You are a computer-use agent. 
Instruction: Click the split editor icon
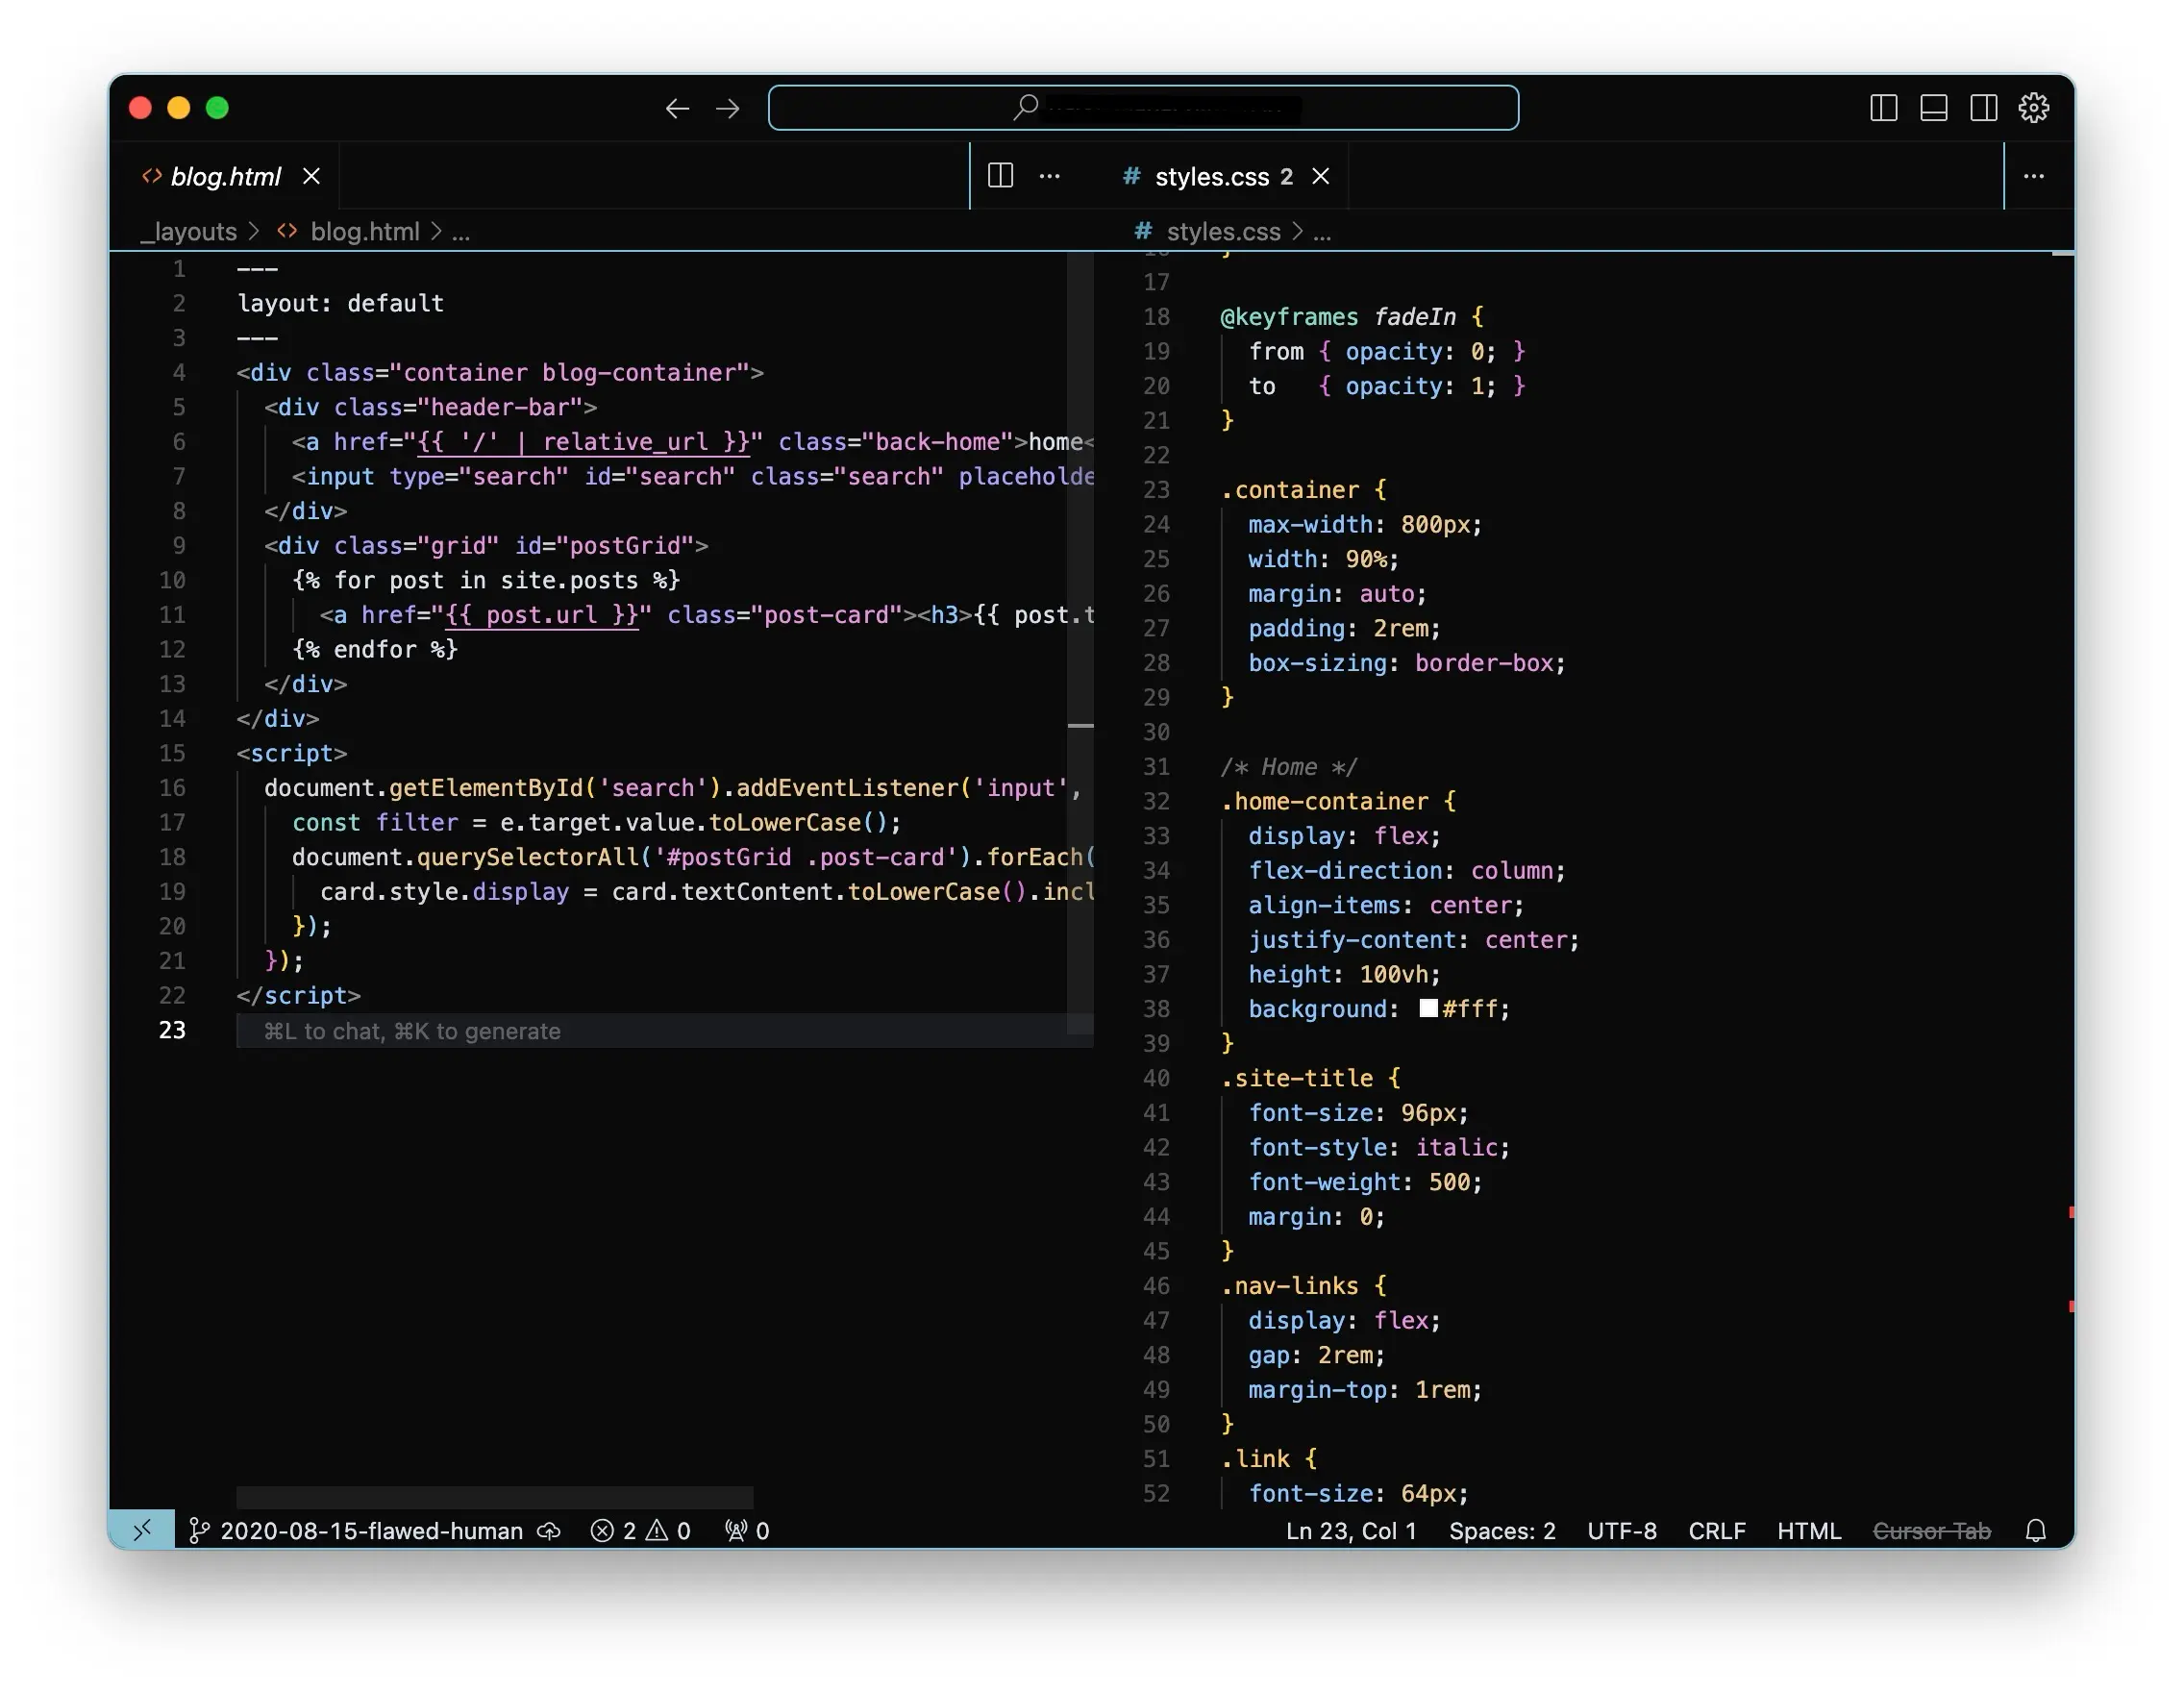click(x=1000, y=176)
